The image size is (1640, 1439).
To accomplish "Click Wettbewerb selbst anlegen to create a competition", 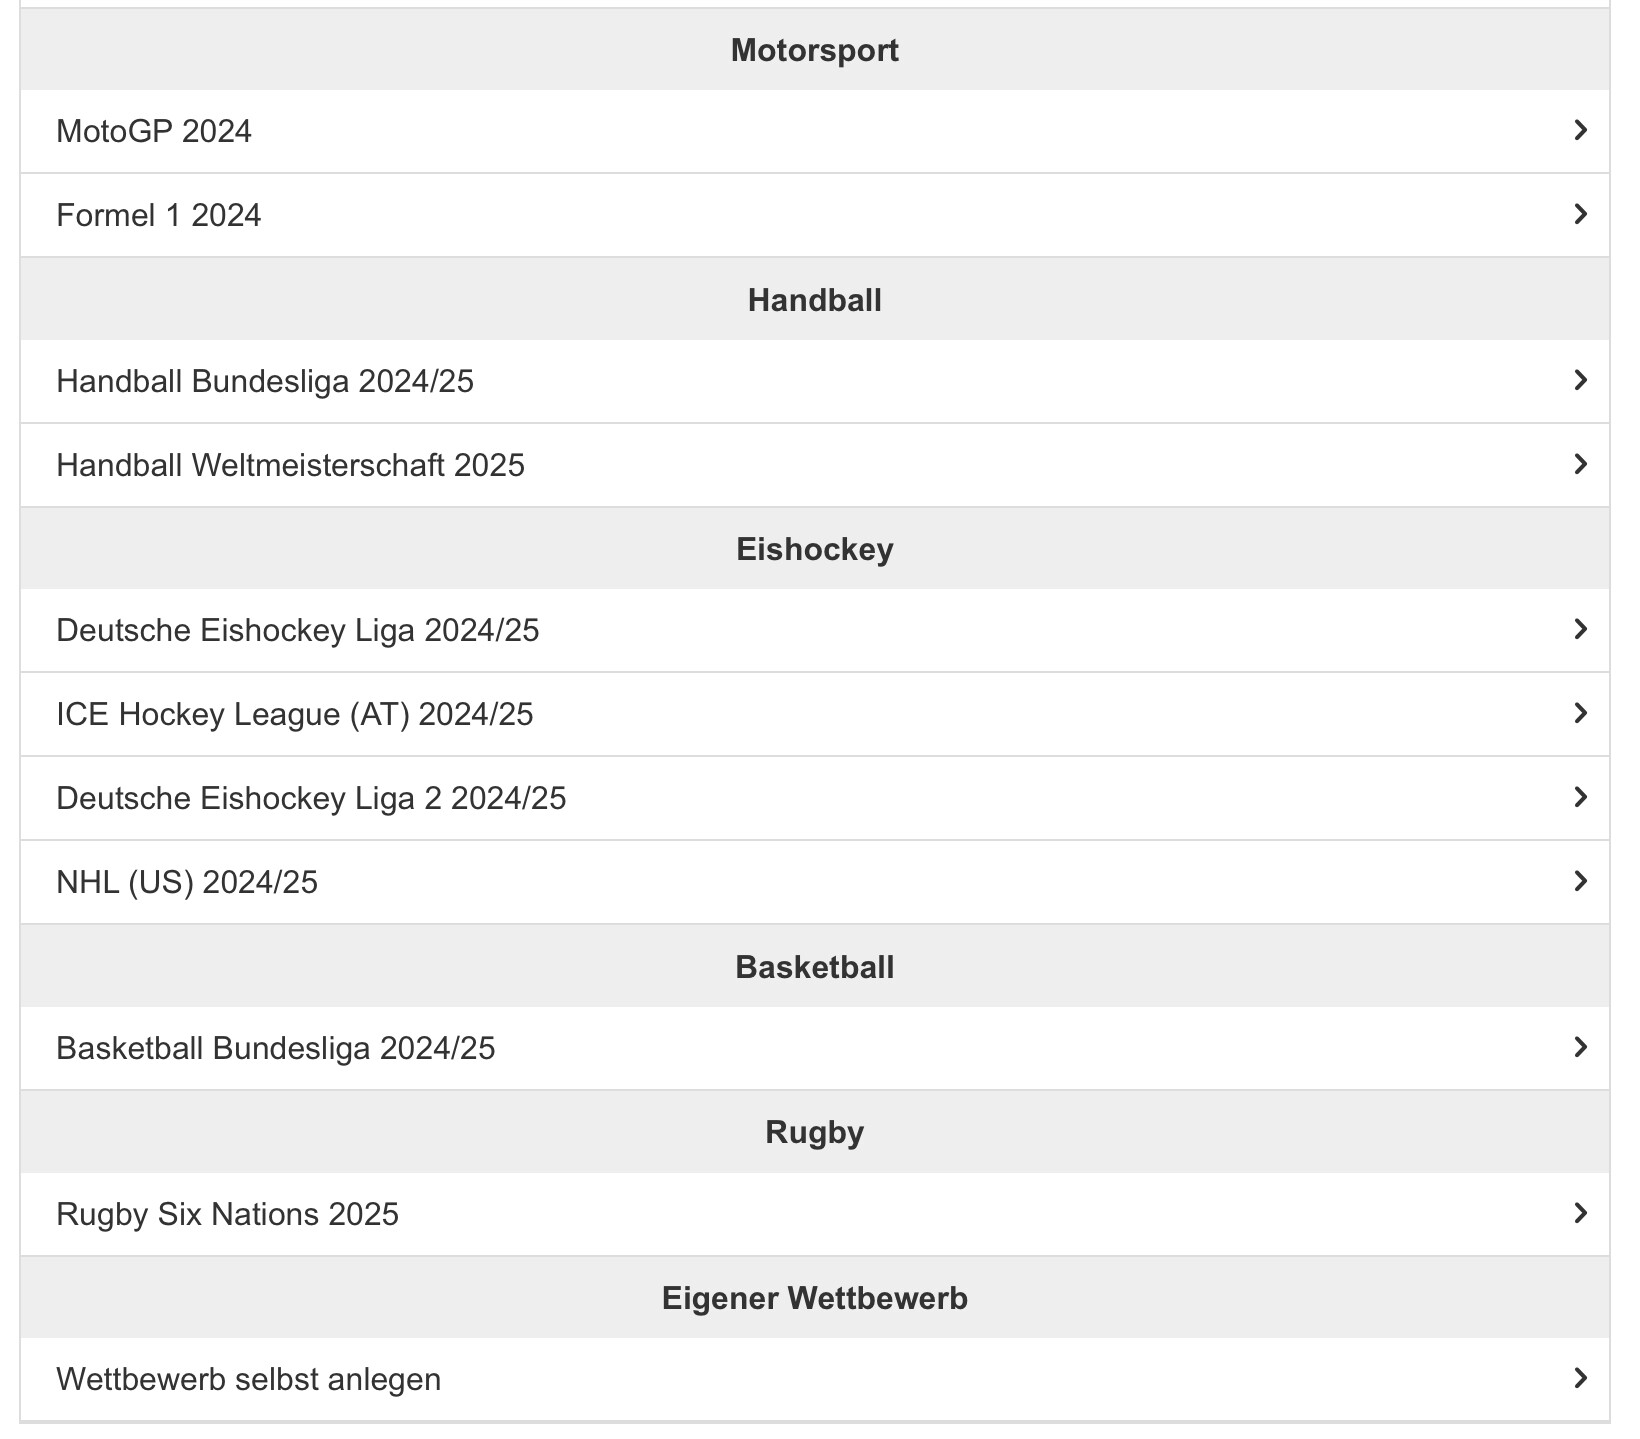I will click(249, 1379).
